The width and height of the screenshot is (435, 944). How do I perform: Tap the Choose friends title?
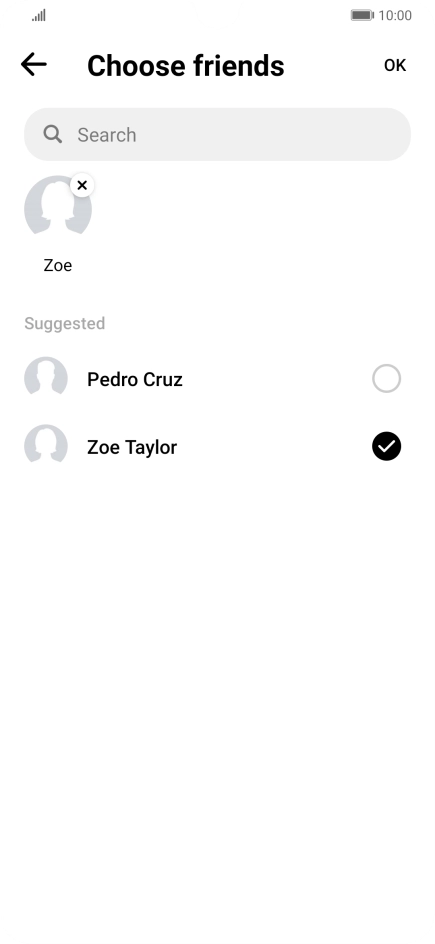pyautogui.click(x=185, y=66)
